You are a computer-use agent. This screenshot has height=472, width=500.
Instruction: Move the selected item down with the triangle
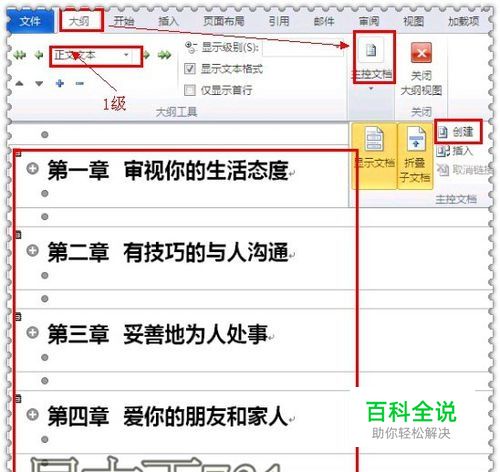(x=39, y=83)
